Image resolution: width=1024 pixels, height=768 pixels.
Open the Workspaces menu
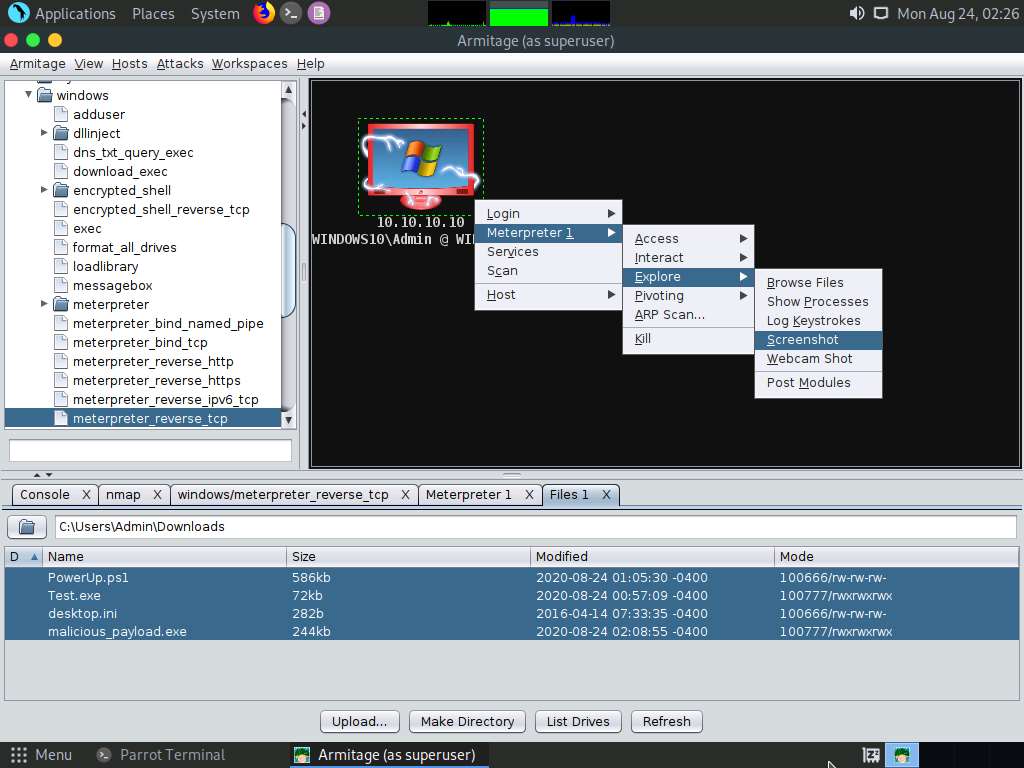[x=249, y=63]
